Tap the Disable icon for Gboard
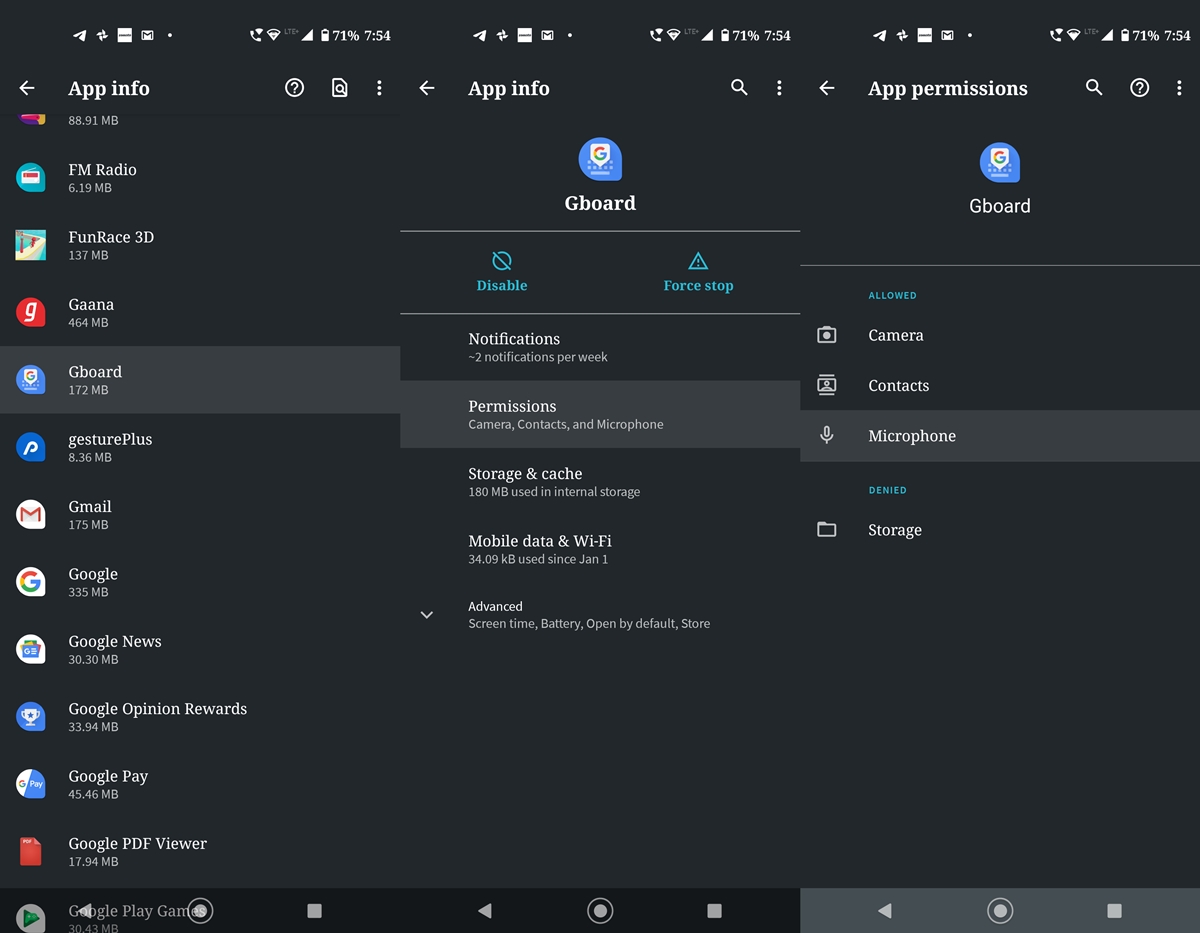Image resolution: width=1200 pixels, height=933 pixels. pyautogui.click(x=502, y=261)
